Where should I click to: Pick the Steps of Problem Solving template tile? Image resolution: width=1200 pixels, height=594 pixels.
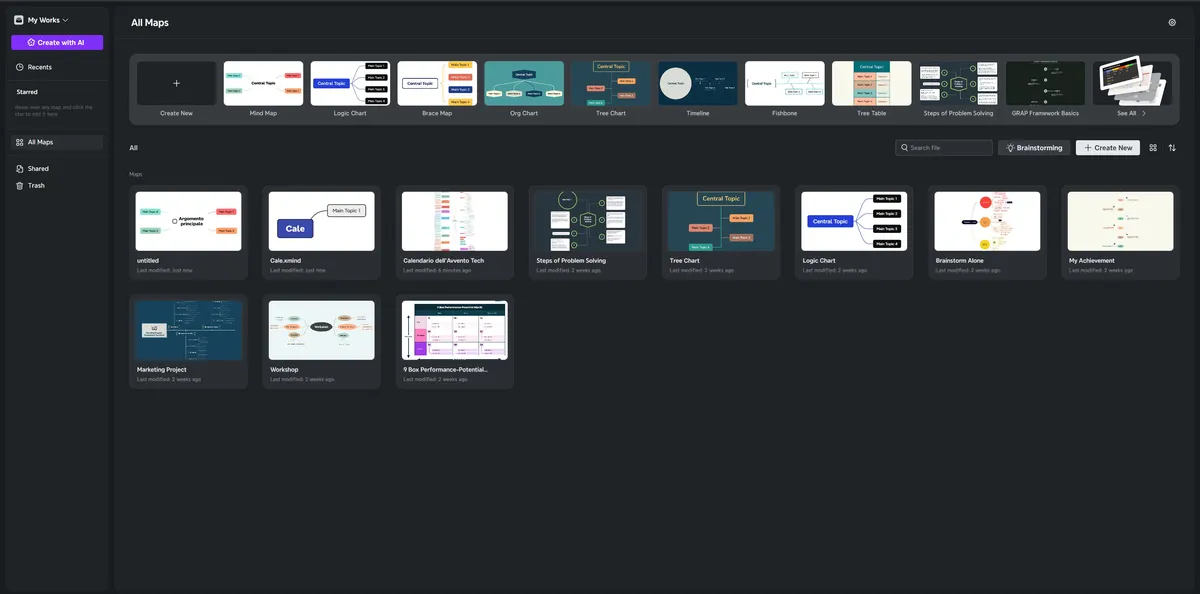tap(959, 84)
